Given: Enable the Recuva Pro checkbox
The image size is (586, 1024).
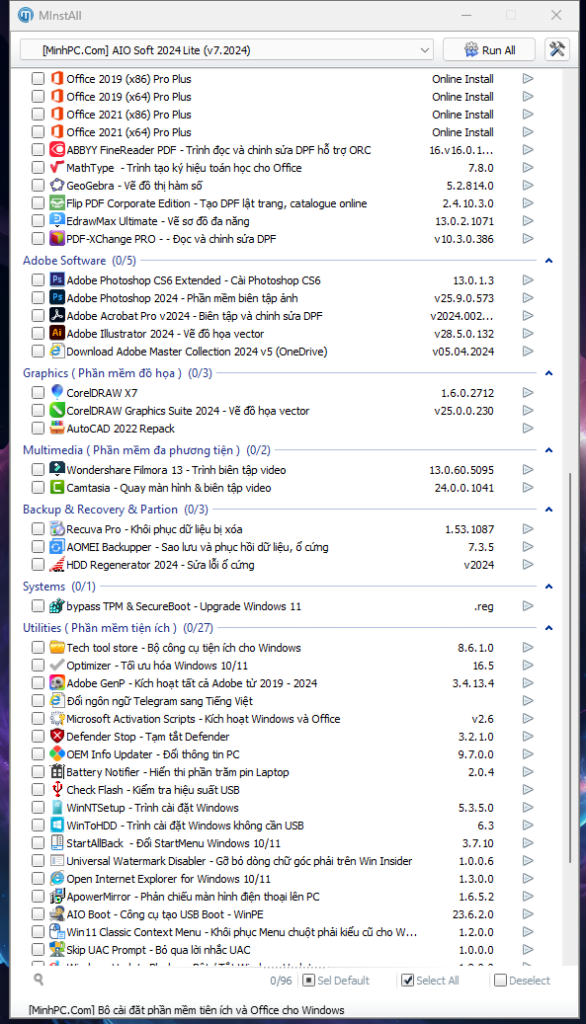Looking at the screenshot, I should pos(38,529).
